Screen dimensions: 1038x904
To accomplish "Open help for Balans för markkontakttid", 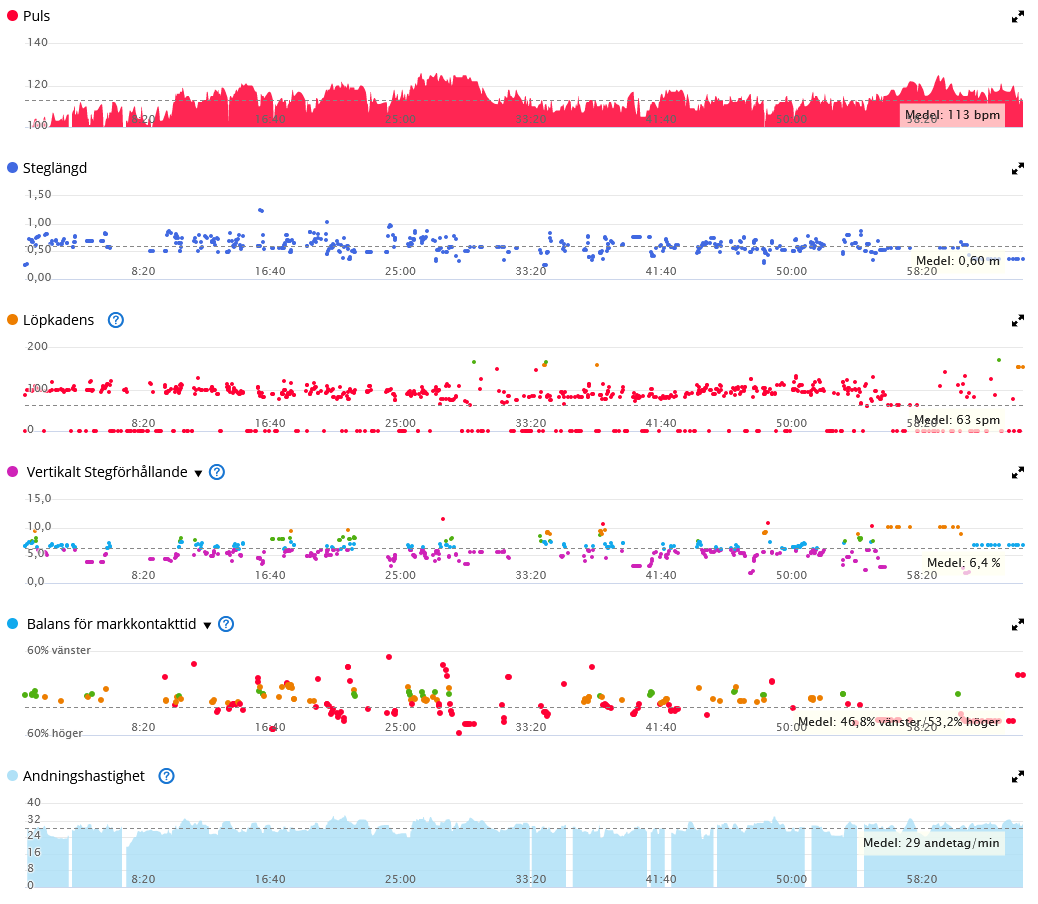I will coord(226,624).
